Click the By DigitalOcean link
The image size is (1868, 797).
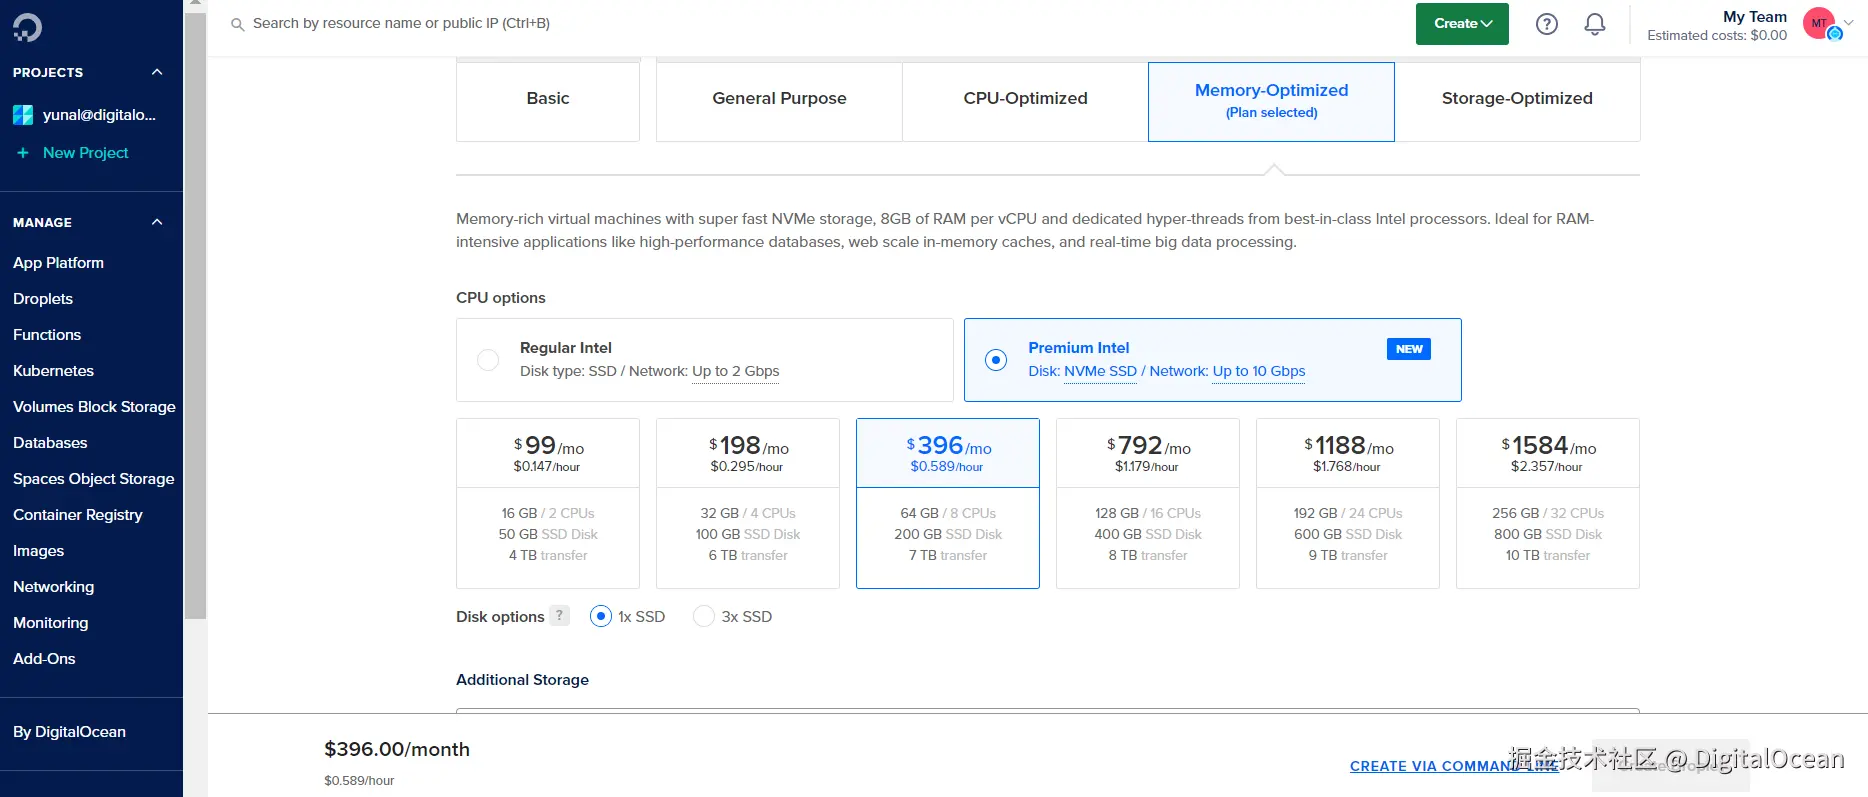coord(69,732)
